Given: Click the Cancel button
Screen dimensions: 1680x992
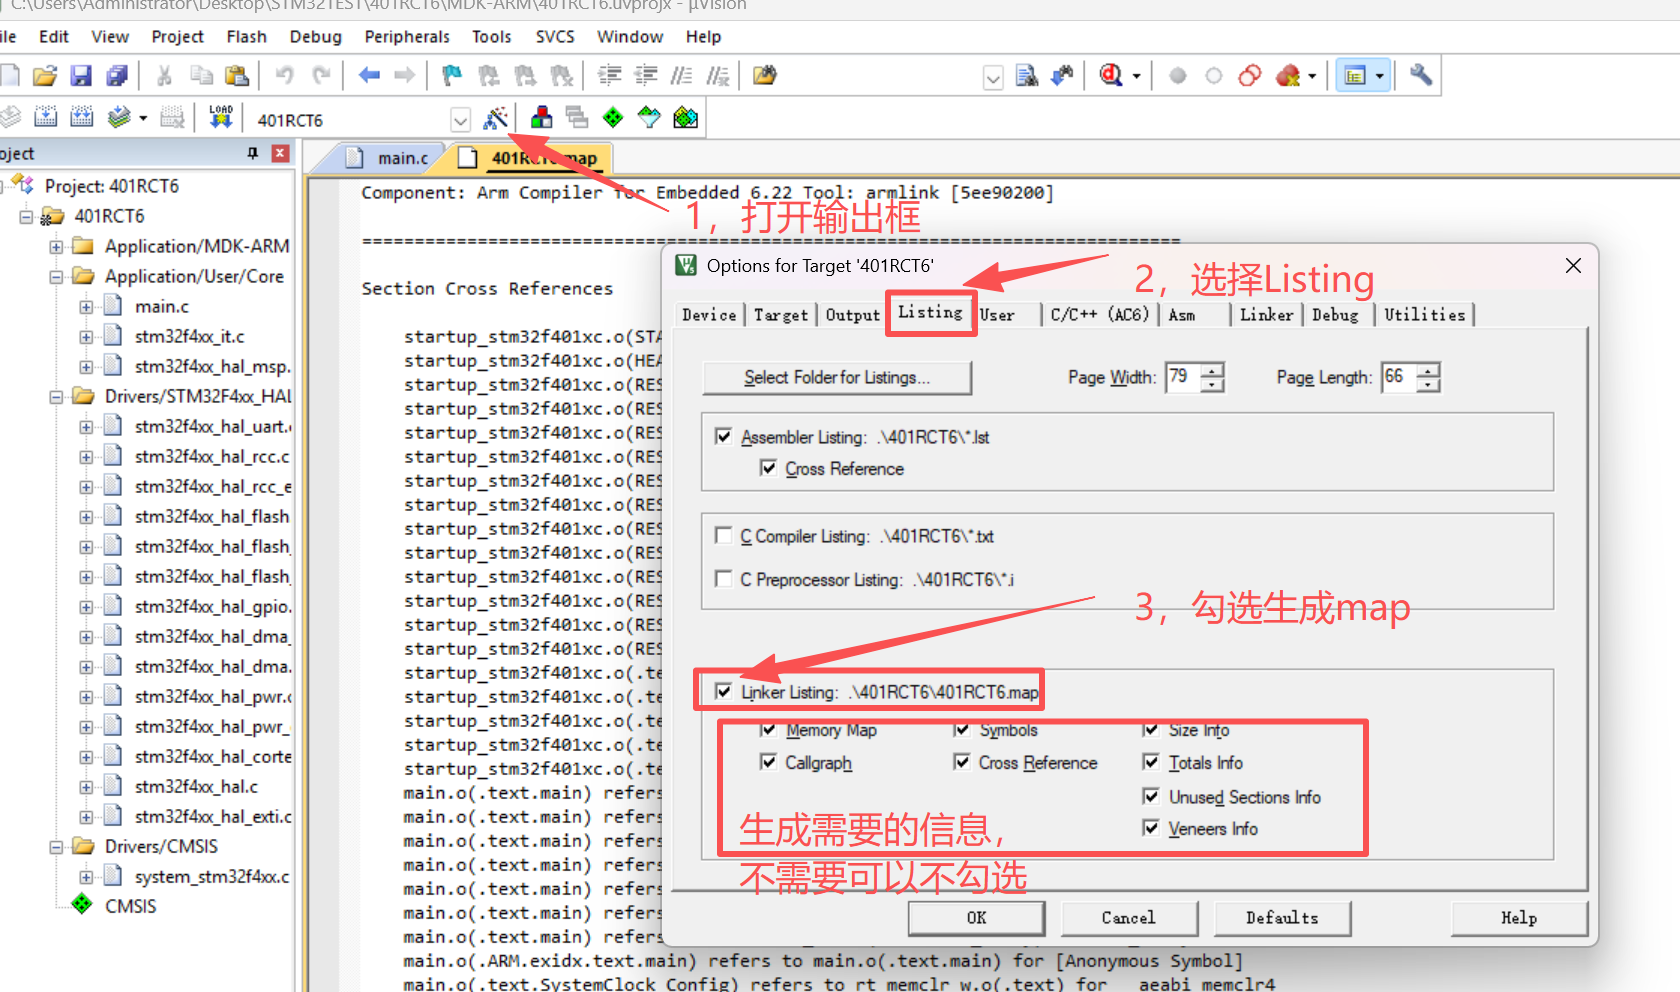Looking at the screenshot, I should (1129, 918).
